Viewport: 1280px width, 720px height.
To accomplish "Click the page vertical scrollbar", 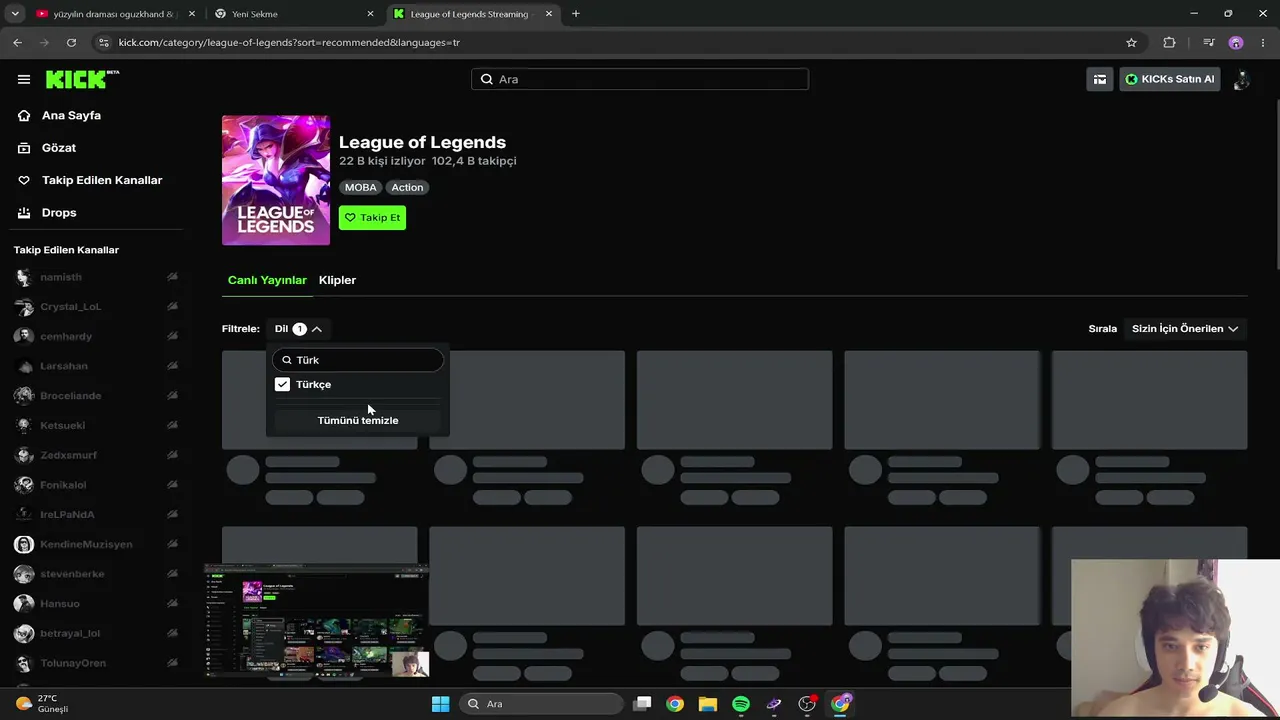I will pos(1275,185).
